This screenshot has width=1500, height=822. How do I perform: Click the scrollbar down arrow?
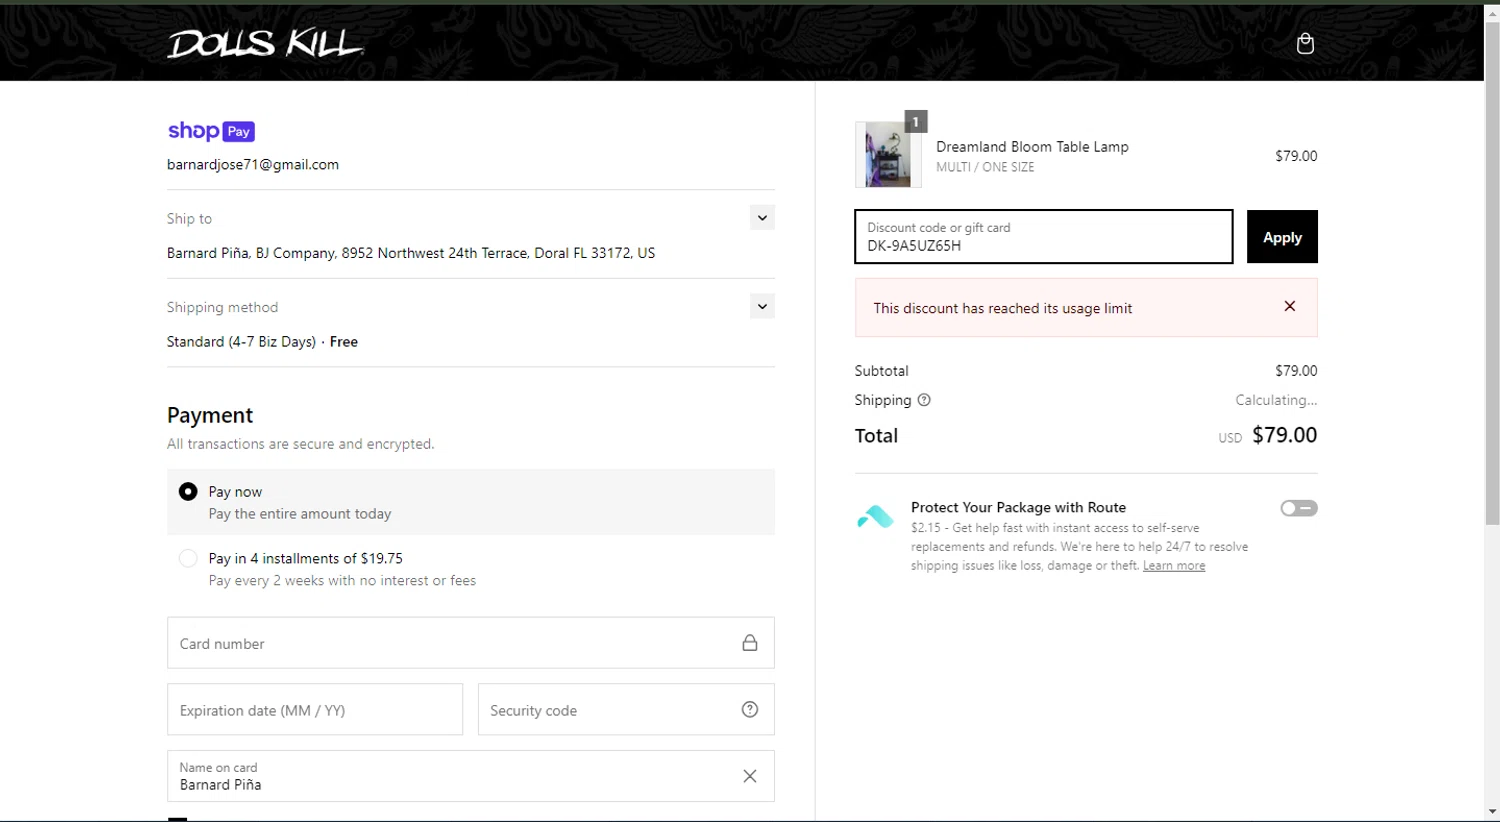(x=1492, y=812)
